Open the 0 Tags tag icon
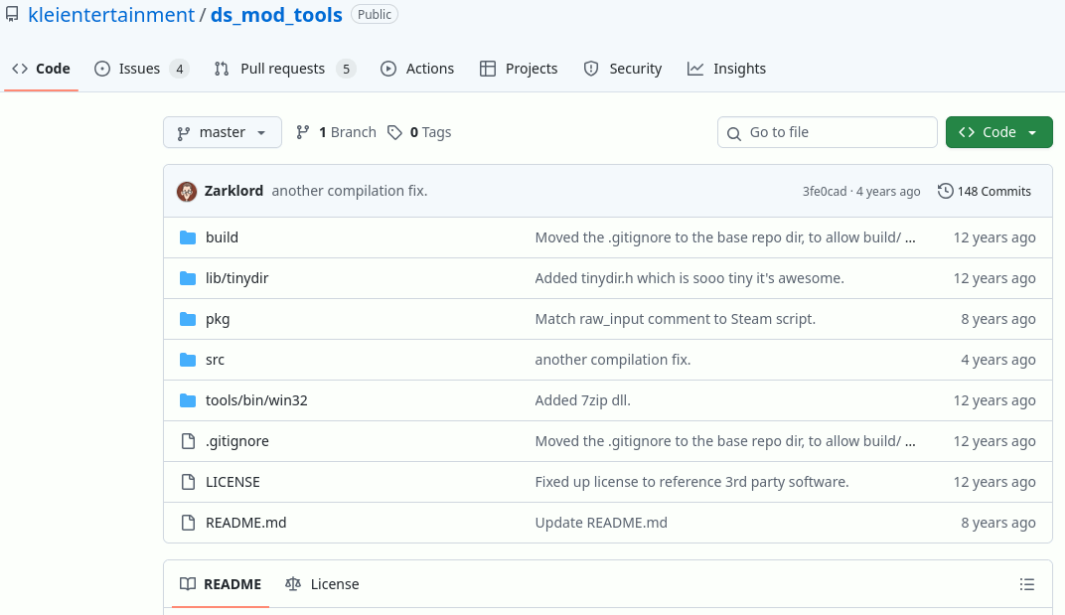The width and height of the screenshot is (1065, 615). [x=395, y=132]
